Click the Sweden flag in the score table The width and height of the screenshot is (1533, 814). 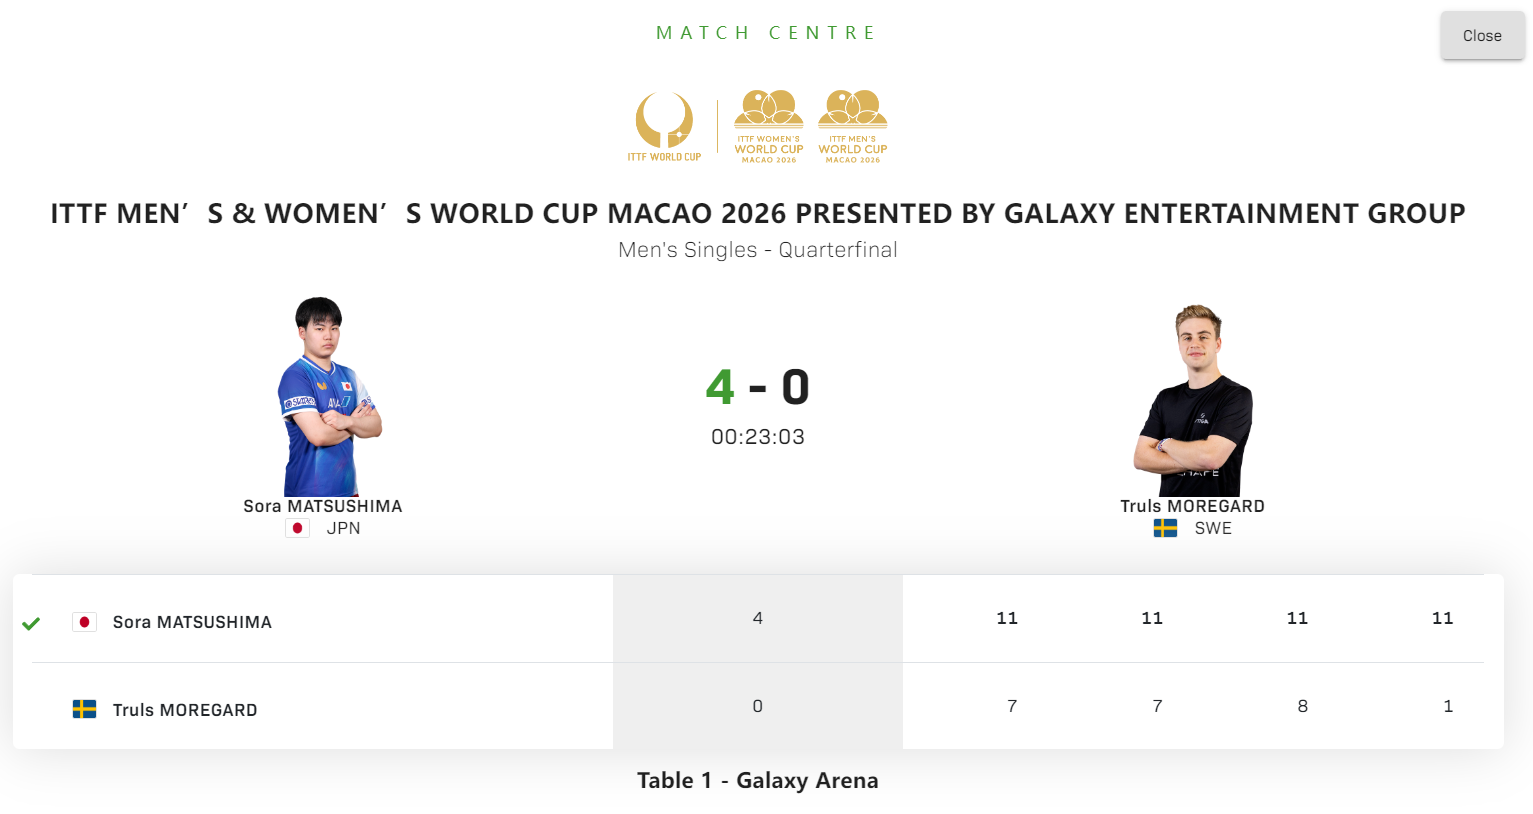[84, 710]
